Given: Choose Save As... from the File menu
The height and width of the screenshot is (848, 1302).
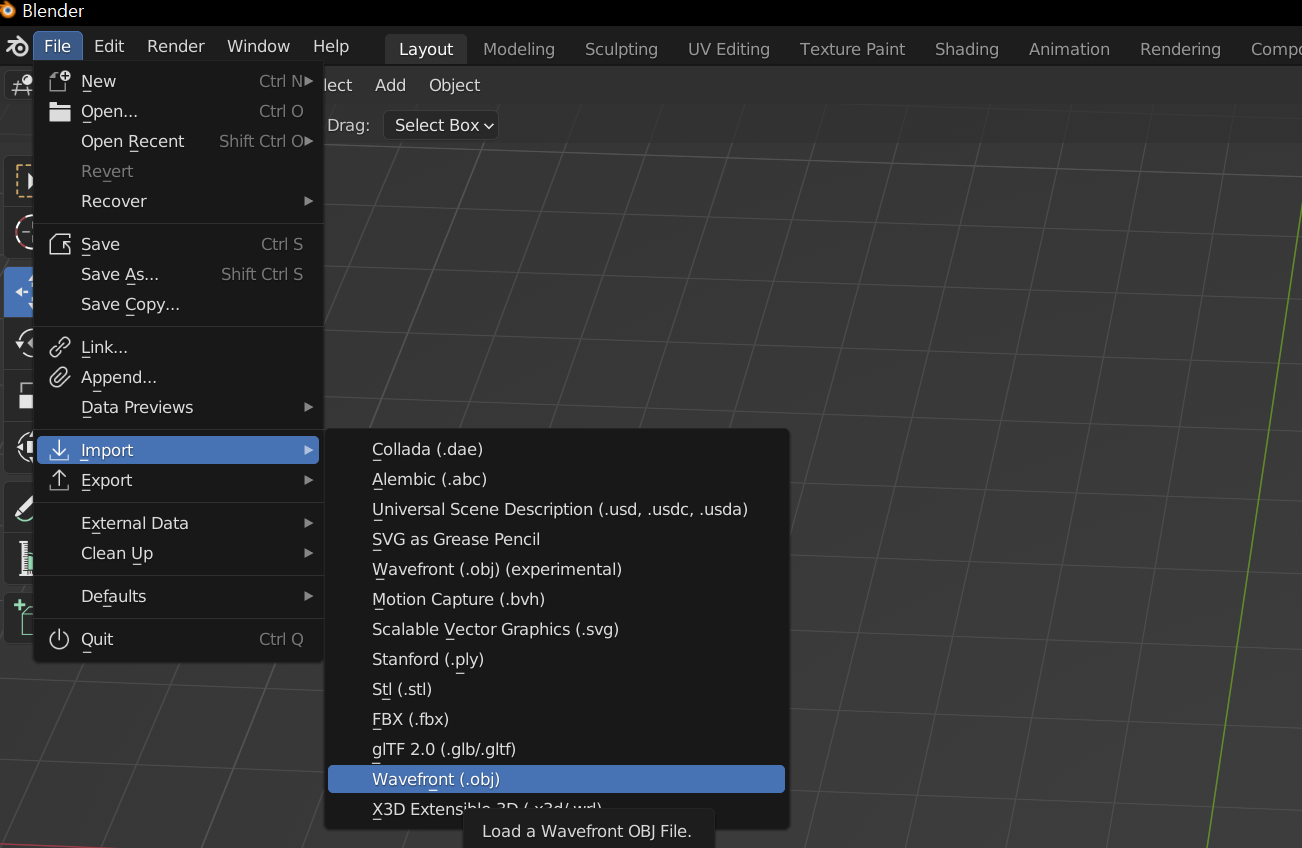Looking at the screenshot, I should pyautogui.click(x=178, y=274).
